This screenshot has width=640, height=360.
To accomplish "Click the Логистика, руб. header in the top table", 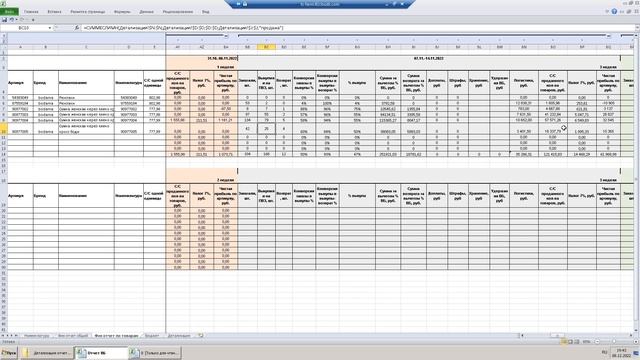I will tap(524, 82).
